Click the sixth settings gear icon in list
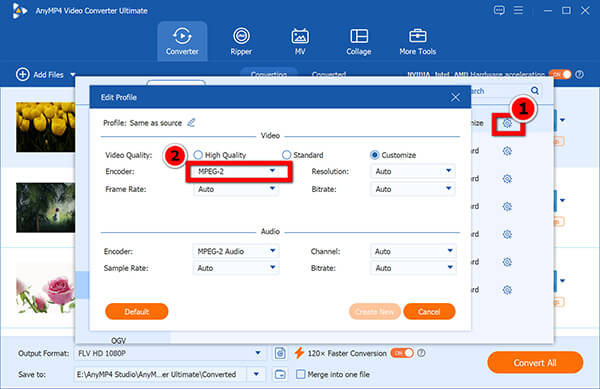The image size is (600, 389). coord(507,262)
